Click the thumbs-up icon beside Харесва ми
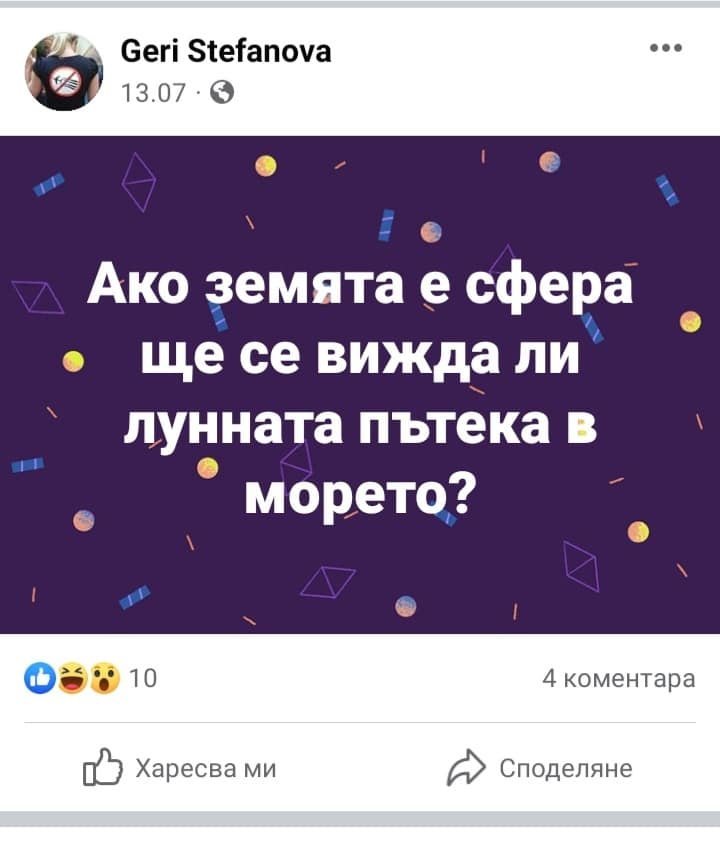The height and width of the screenshot is (847, 720). pyautogui.click(x=103, y=767)
